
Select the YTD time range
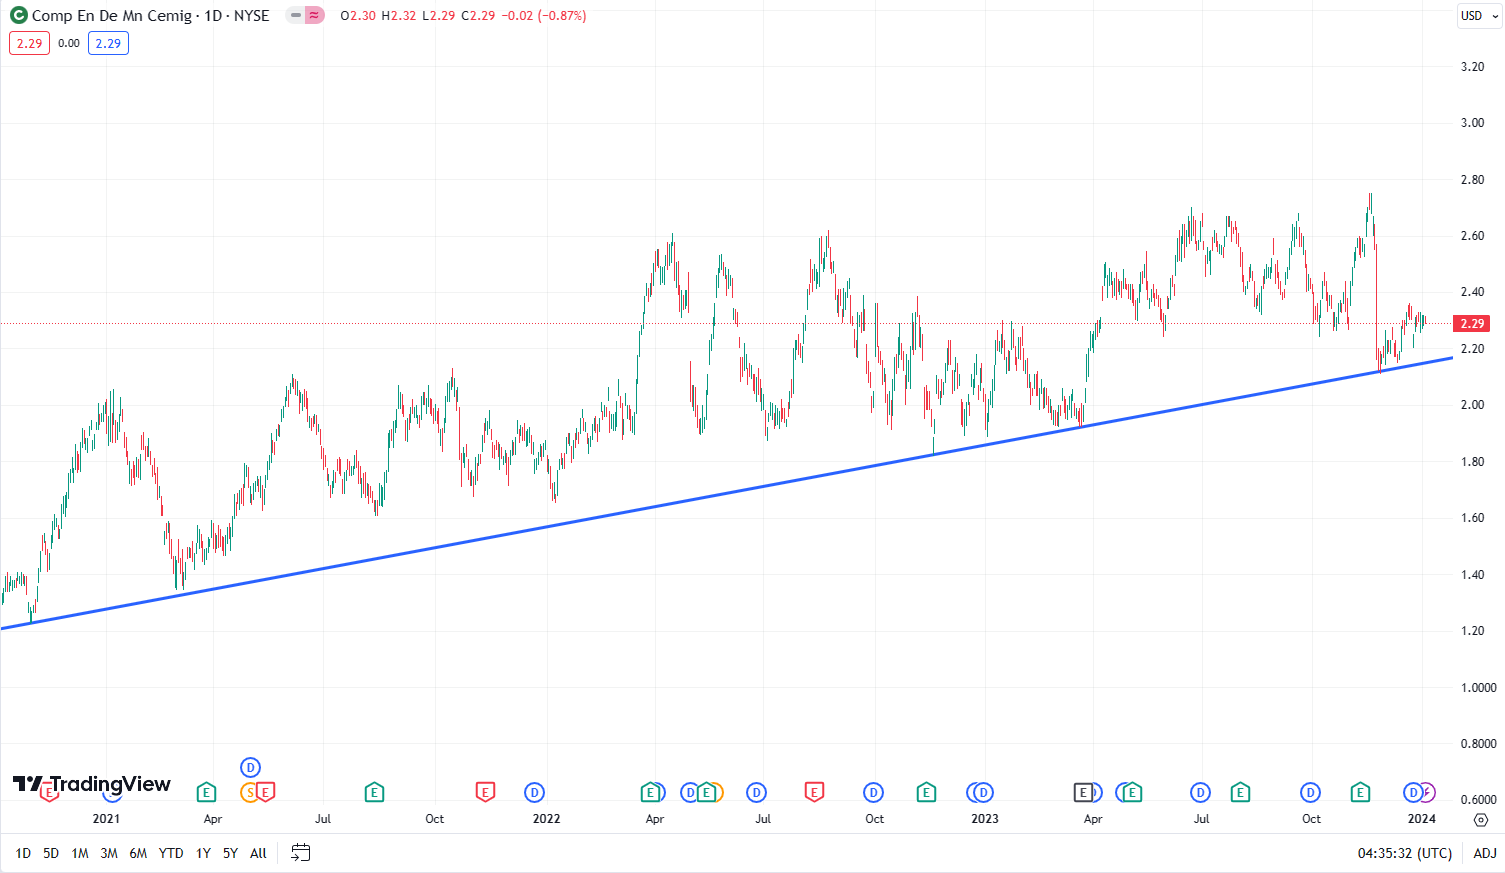[171, 853]
